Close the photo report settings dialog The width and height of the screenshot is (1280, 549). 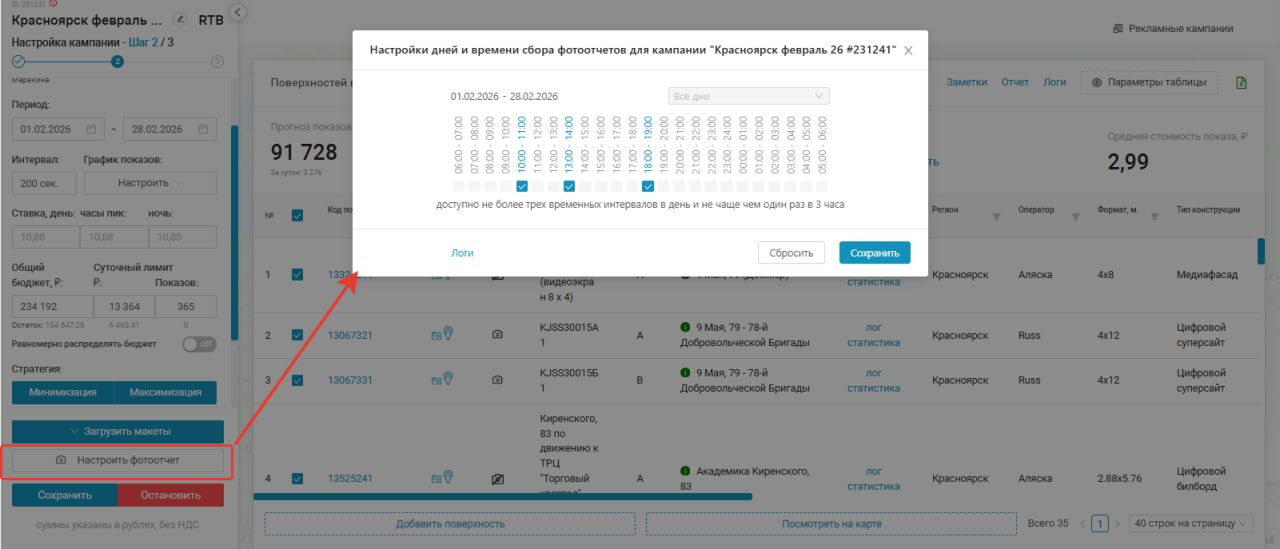(x=908, y=50)
